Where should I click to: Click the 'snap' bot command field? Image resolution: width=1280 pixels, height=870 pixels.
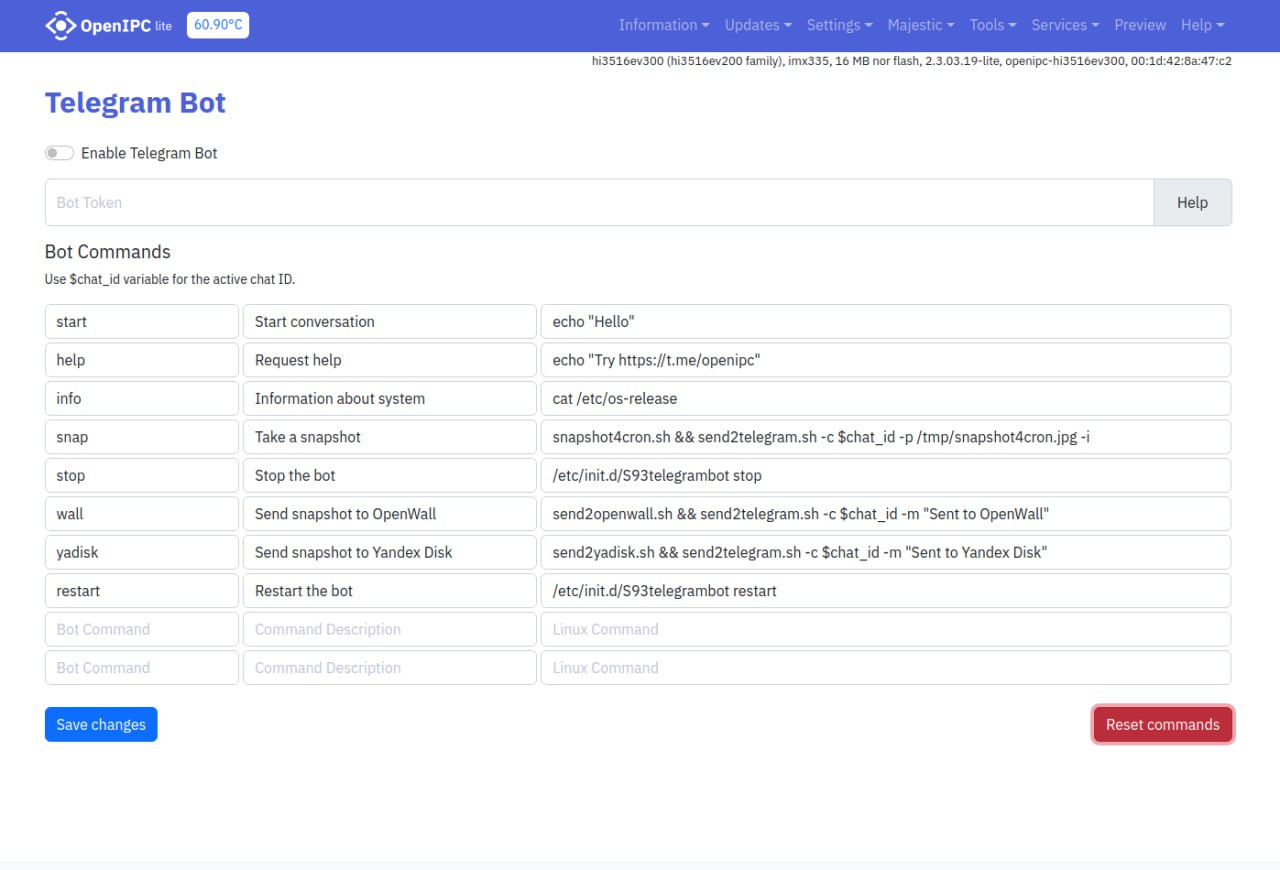(142, 437)
